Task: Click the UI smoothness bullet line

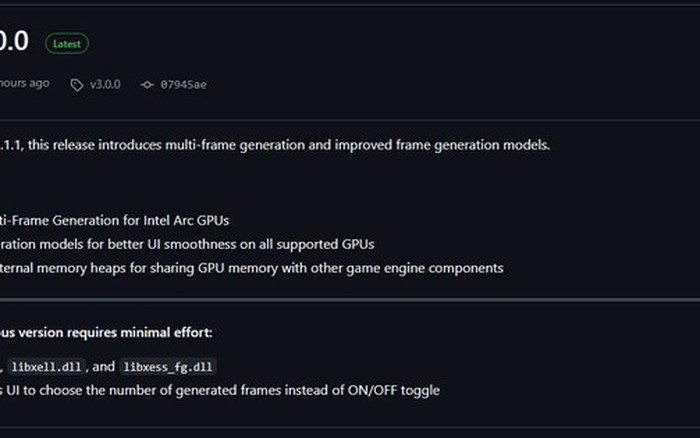Action: tap(190, 244)
